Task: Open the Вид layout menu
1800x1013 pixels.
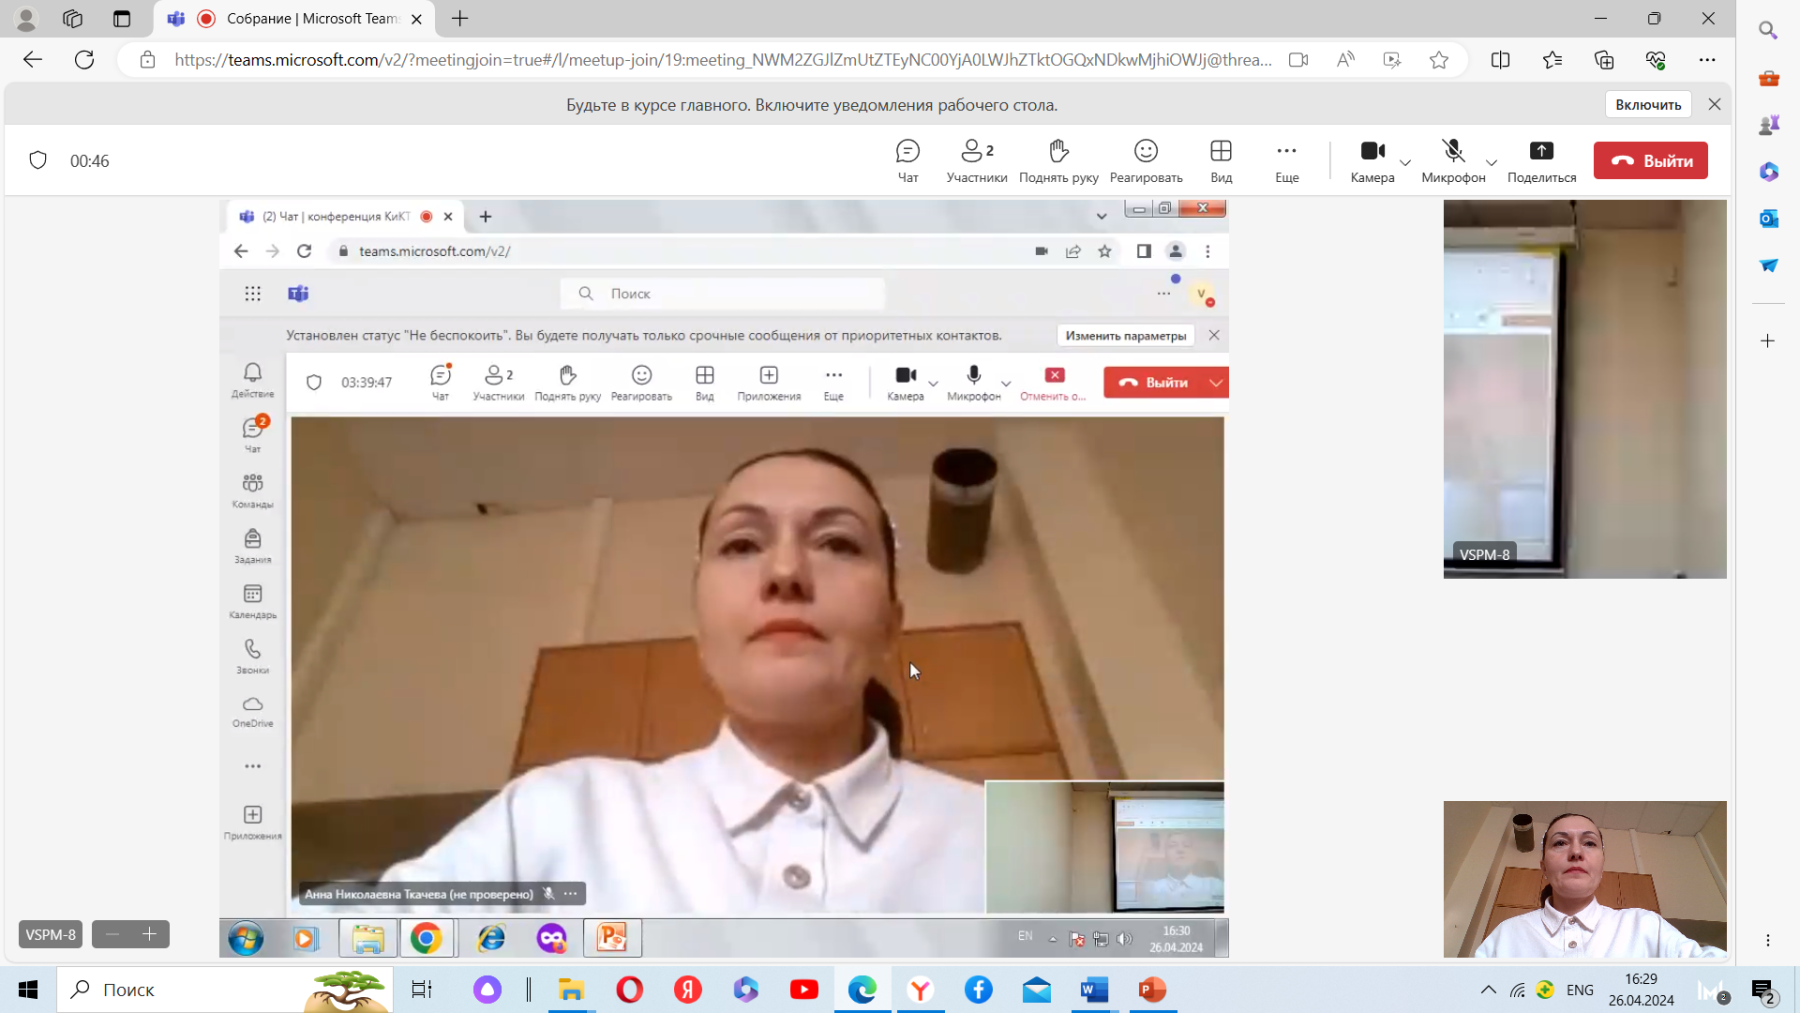Action: 1221,160
